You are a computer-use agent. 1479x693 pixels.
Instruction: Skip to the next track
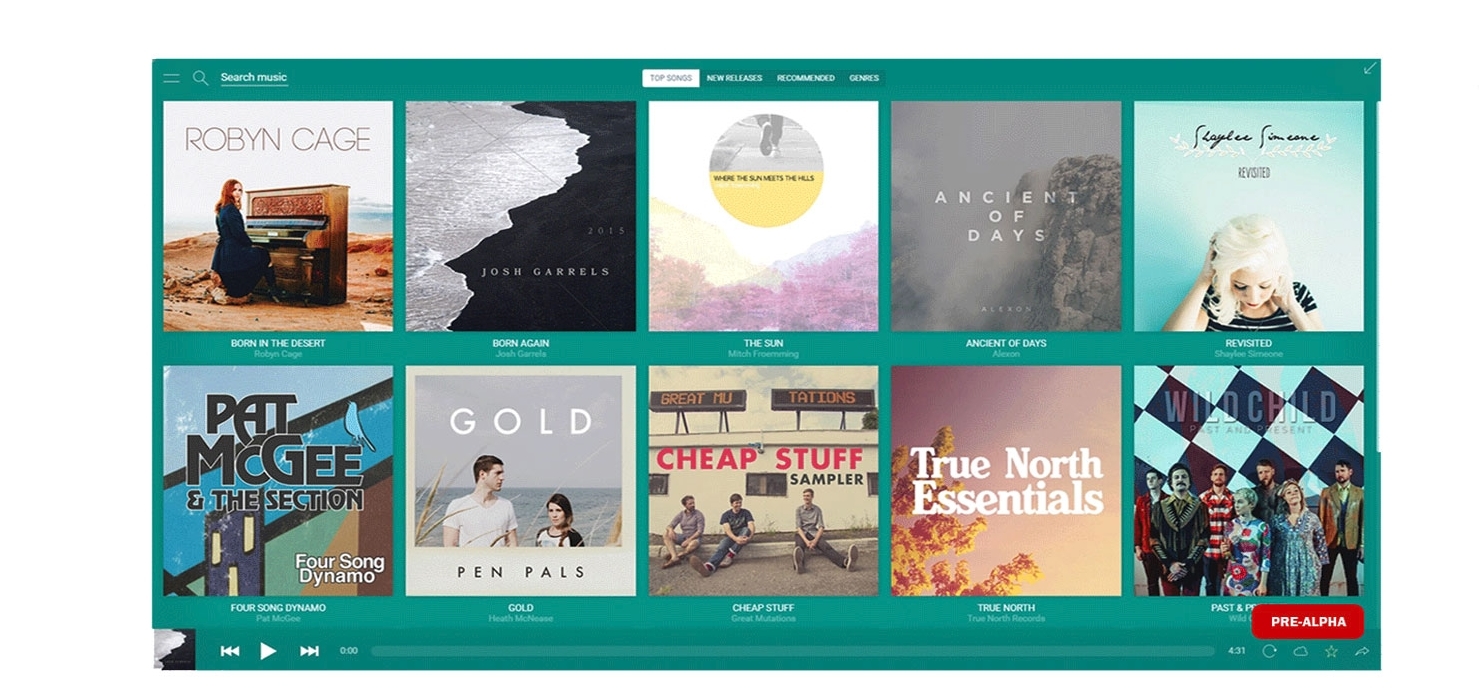[x=309, y=651]
